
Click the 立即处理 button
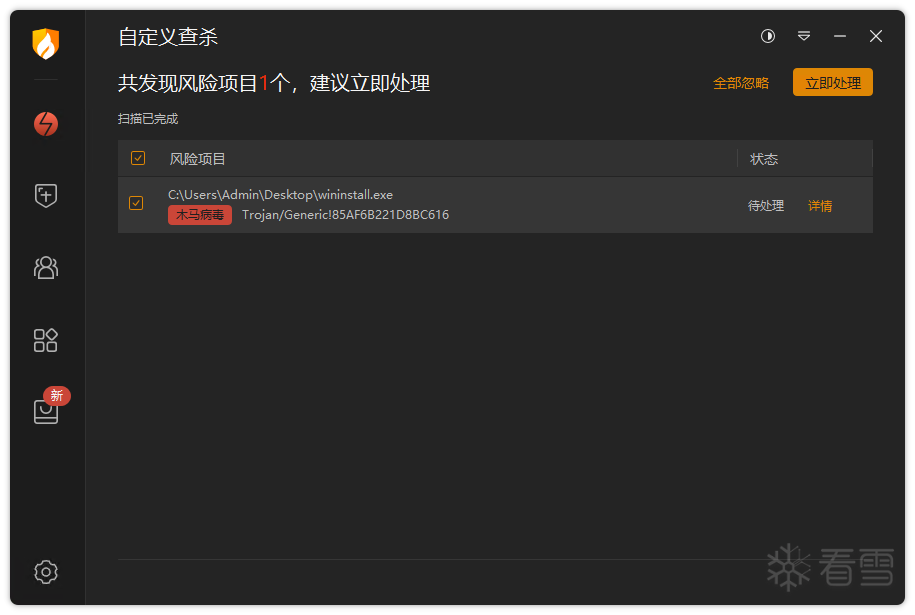point(832,83)
